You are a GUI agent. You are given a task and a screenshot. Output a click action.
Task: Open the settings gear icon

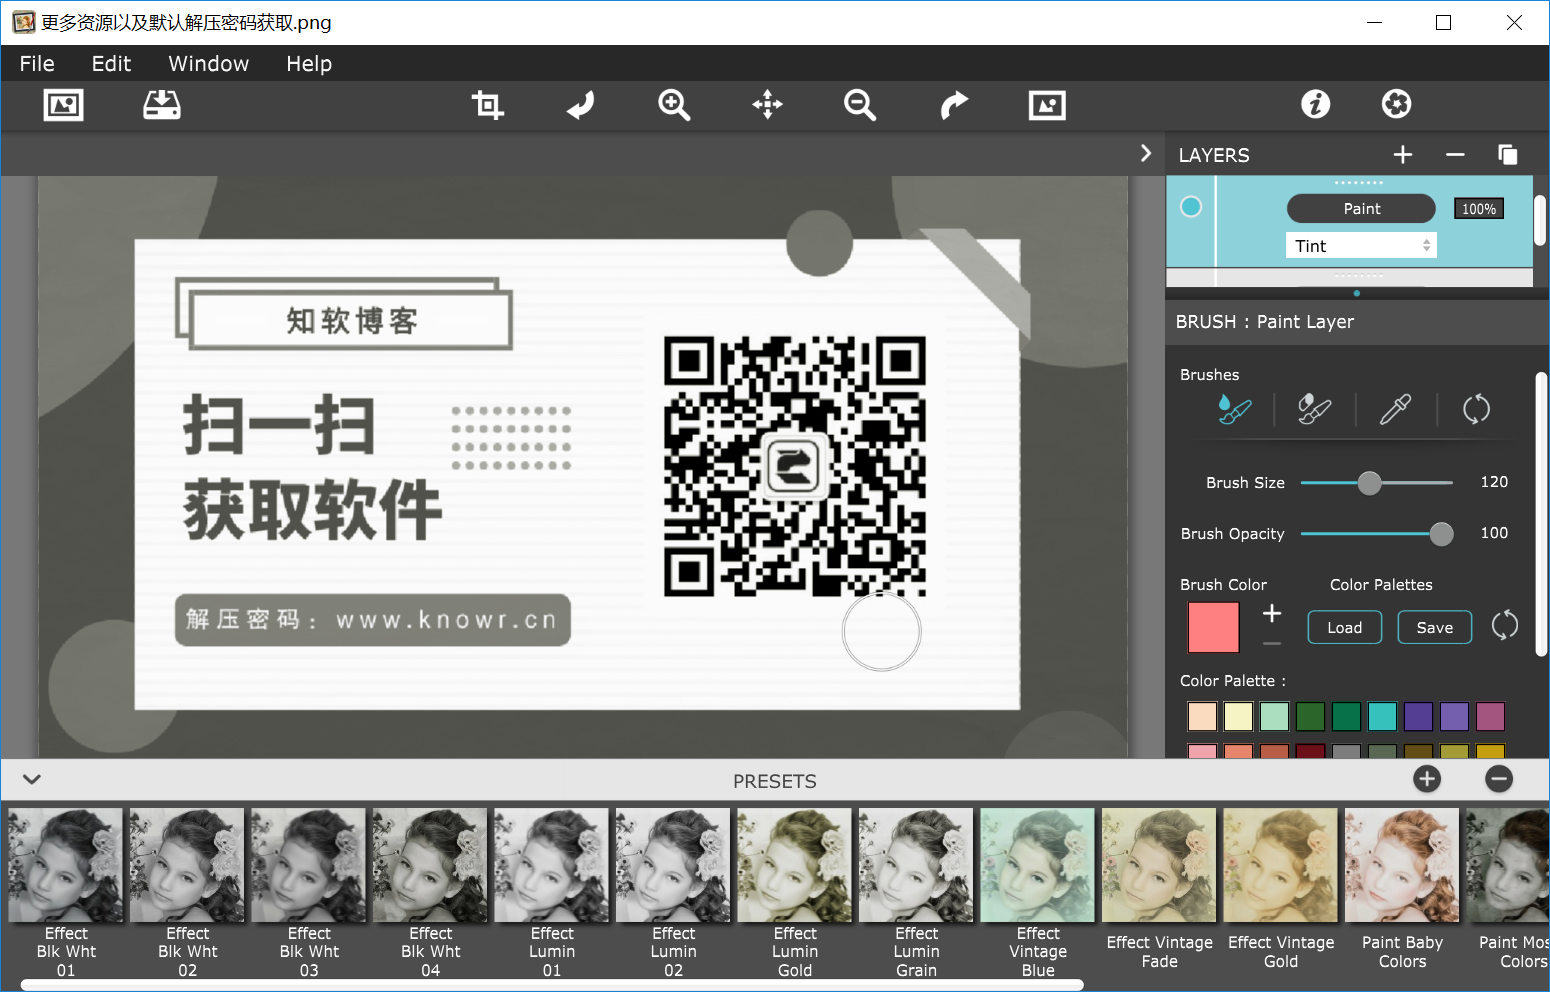pos(1397,104)
